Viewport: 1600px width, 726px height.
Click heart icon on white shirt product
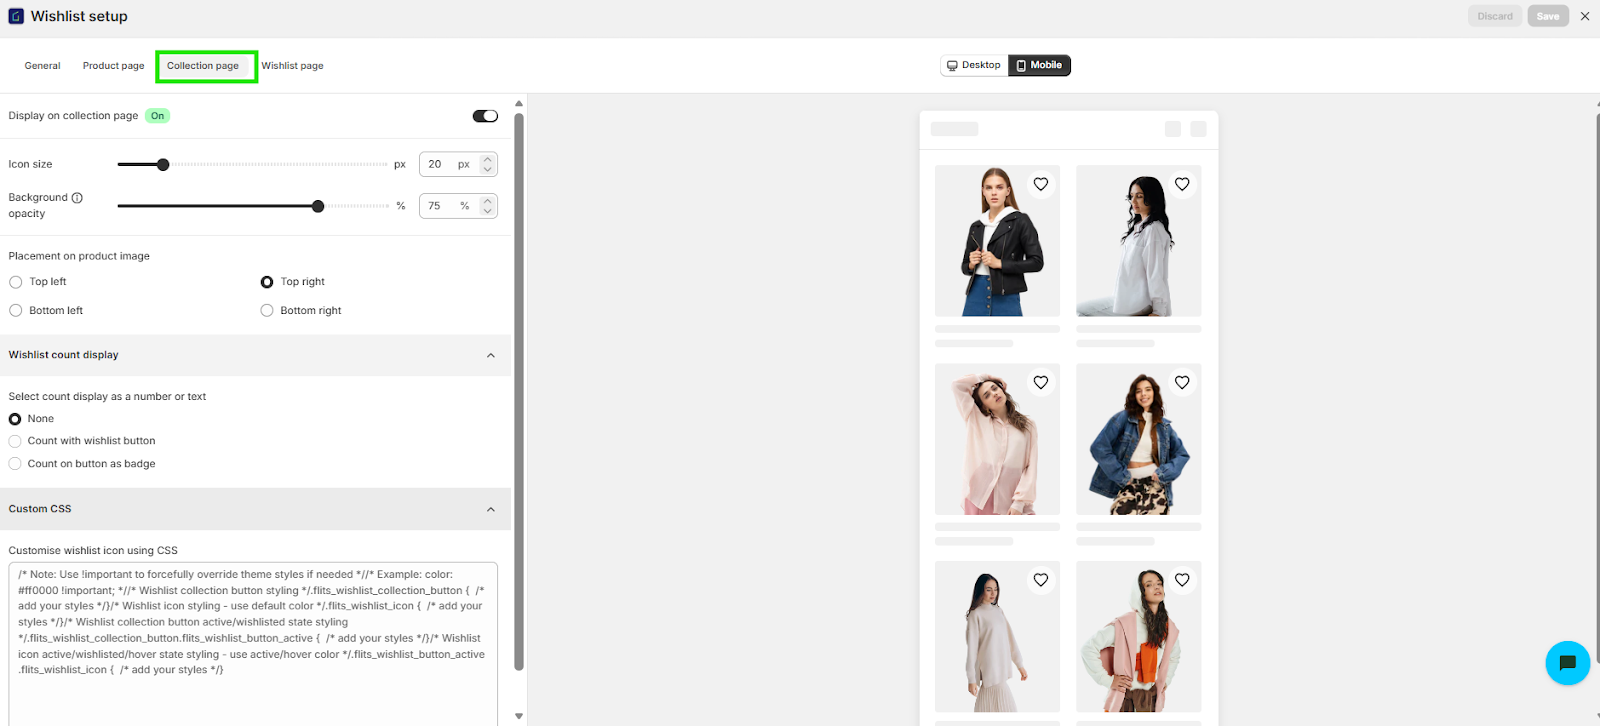pos(1182,184)
